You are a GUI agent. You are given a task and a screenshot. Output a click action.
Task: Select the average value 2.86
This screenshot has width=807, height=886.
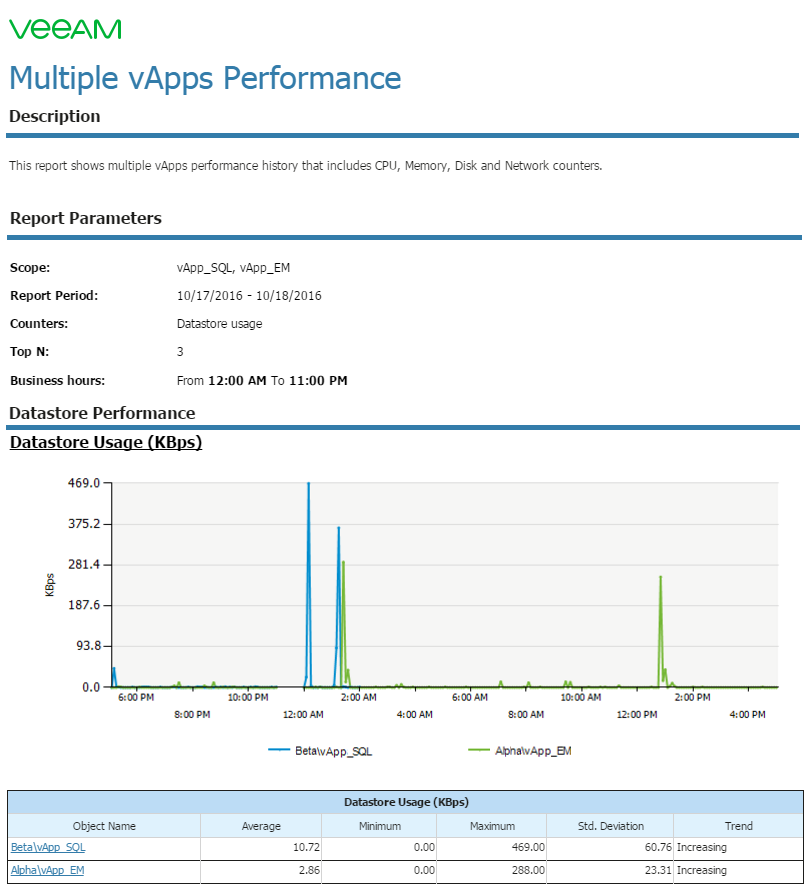pos(310,870)
